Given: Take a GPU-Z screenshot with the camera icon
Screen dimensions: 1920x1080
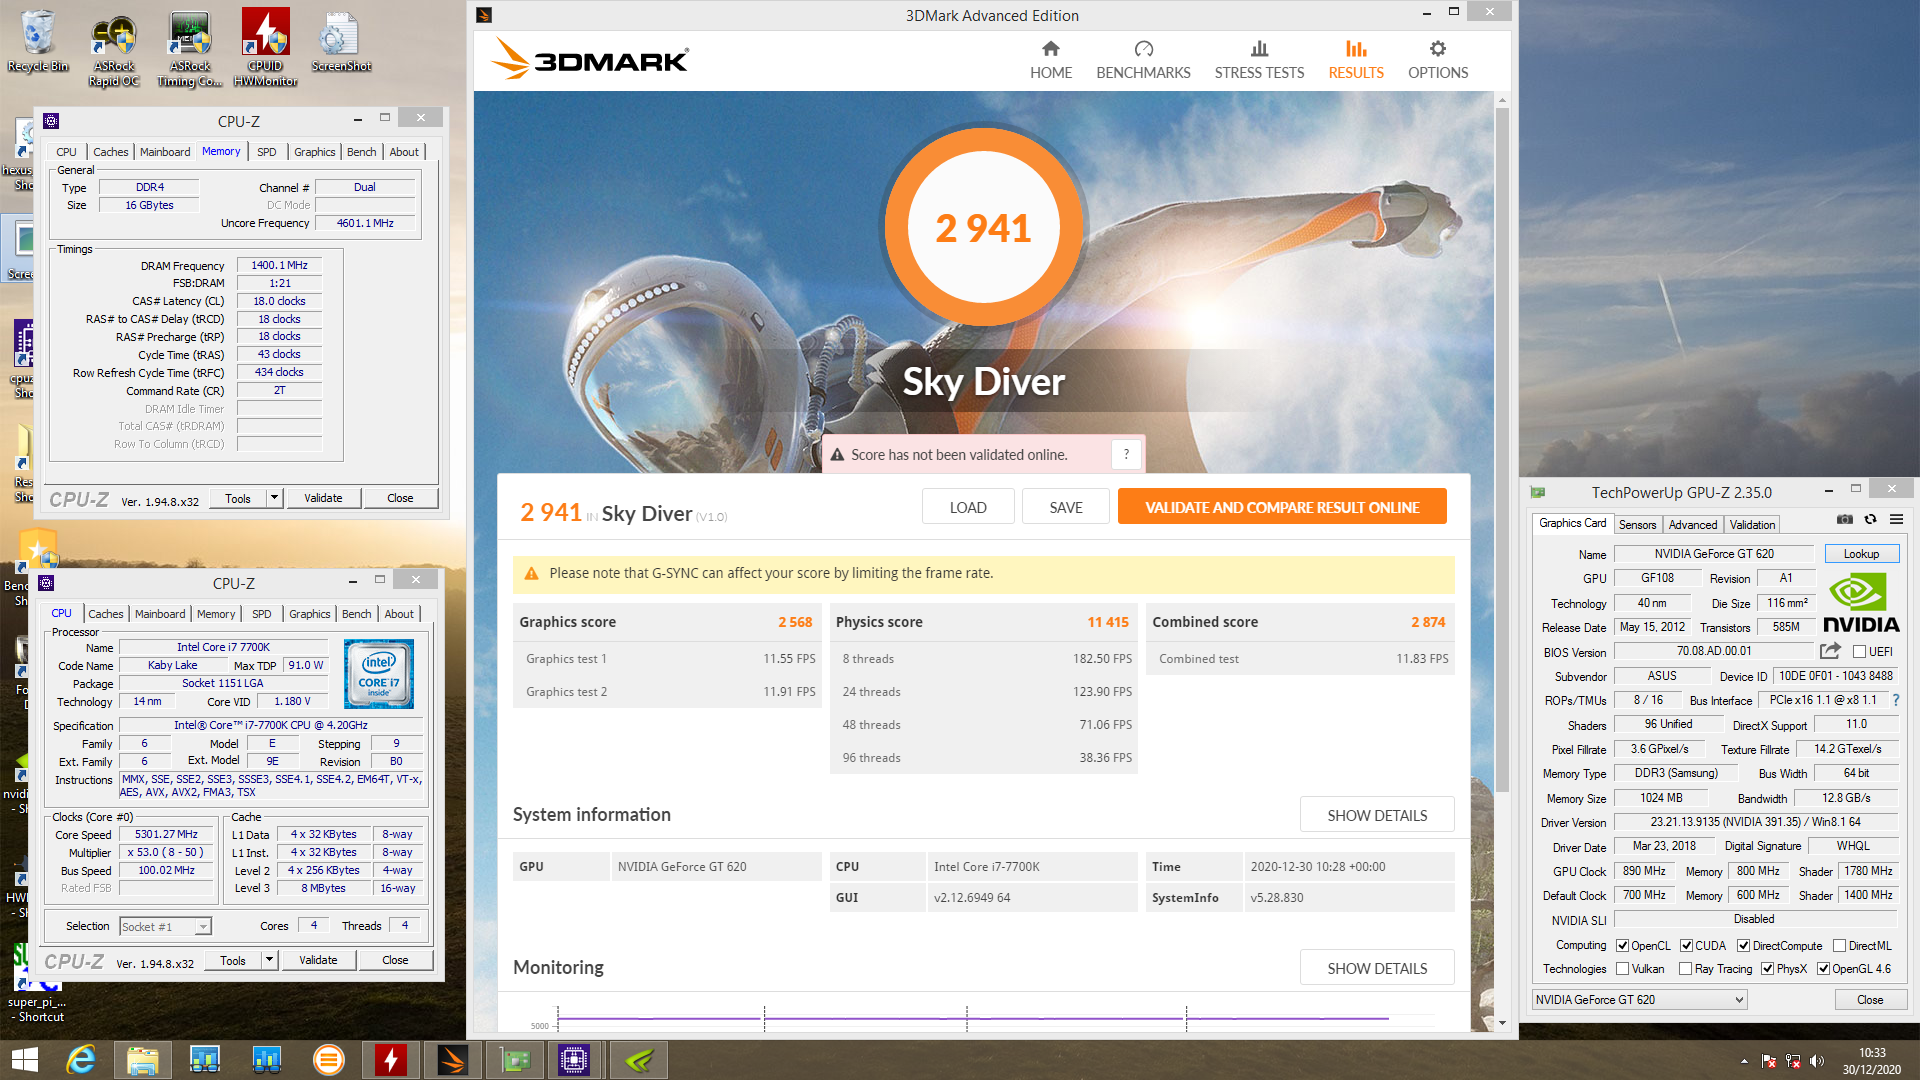Looking at the screenshot, I should click(1845, 519).
